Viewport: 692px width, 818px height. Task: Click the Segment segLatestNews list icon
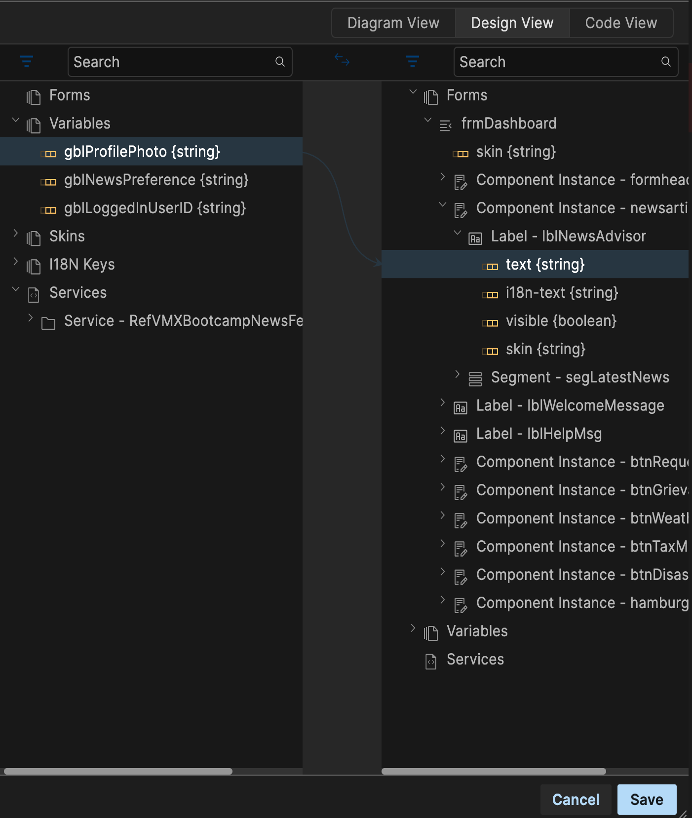tap(475, 378)
